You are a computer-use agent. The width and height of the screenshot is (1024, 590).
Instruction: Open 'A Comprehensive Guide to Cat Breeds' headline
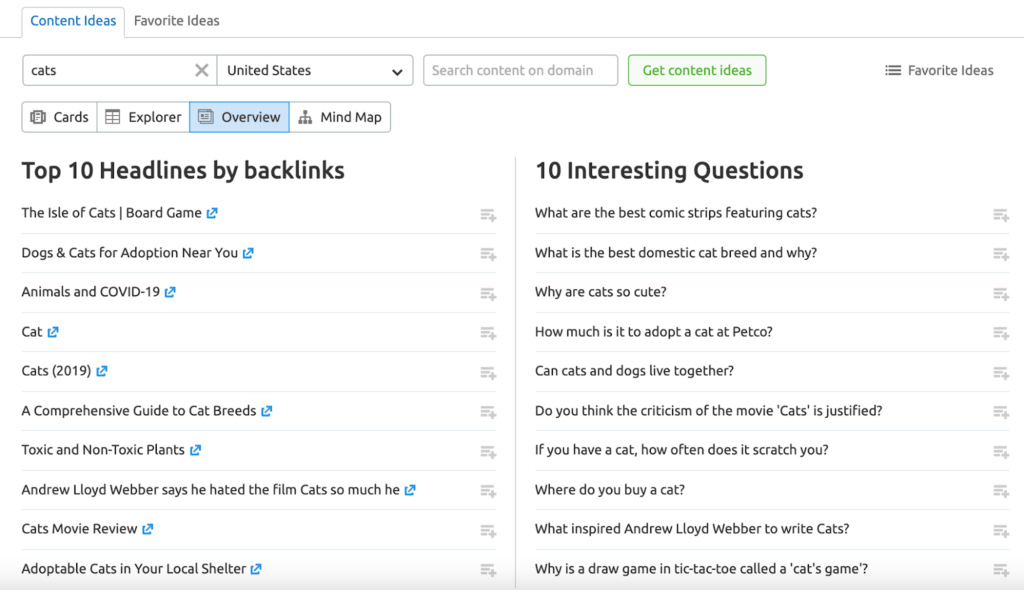(139, 411)
